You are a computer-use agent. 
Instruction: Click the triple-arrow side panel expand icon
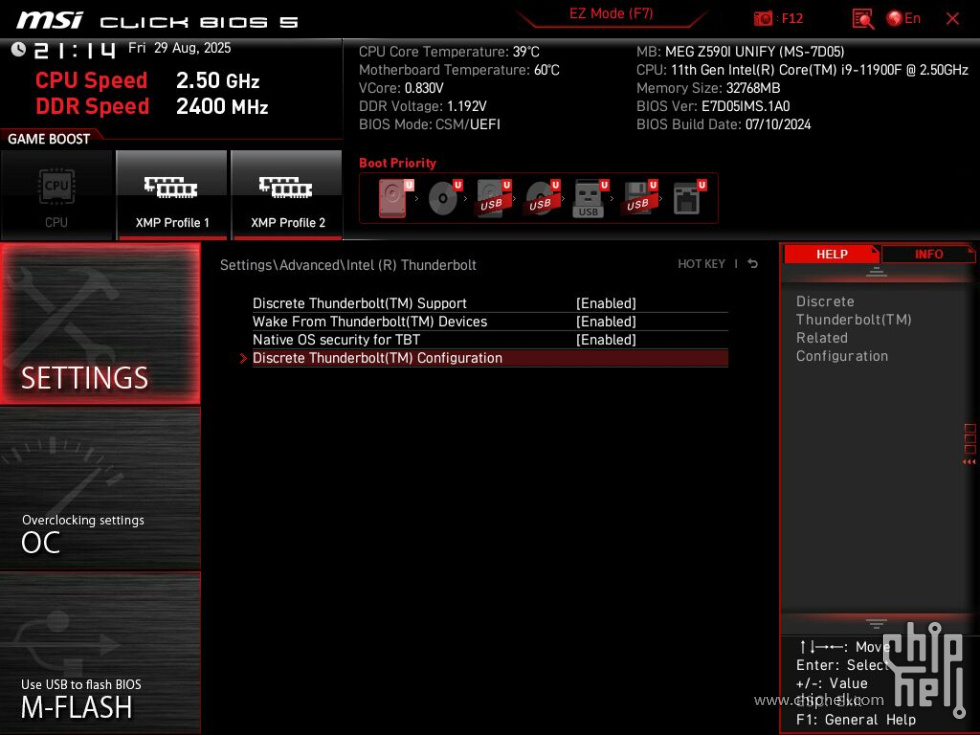[969, 462]
